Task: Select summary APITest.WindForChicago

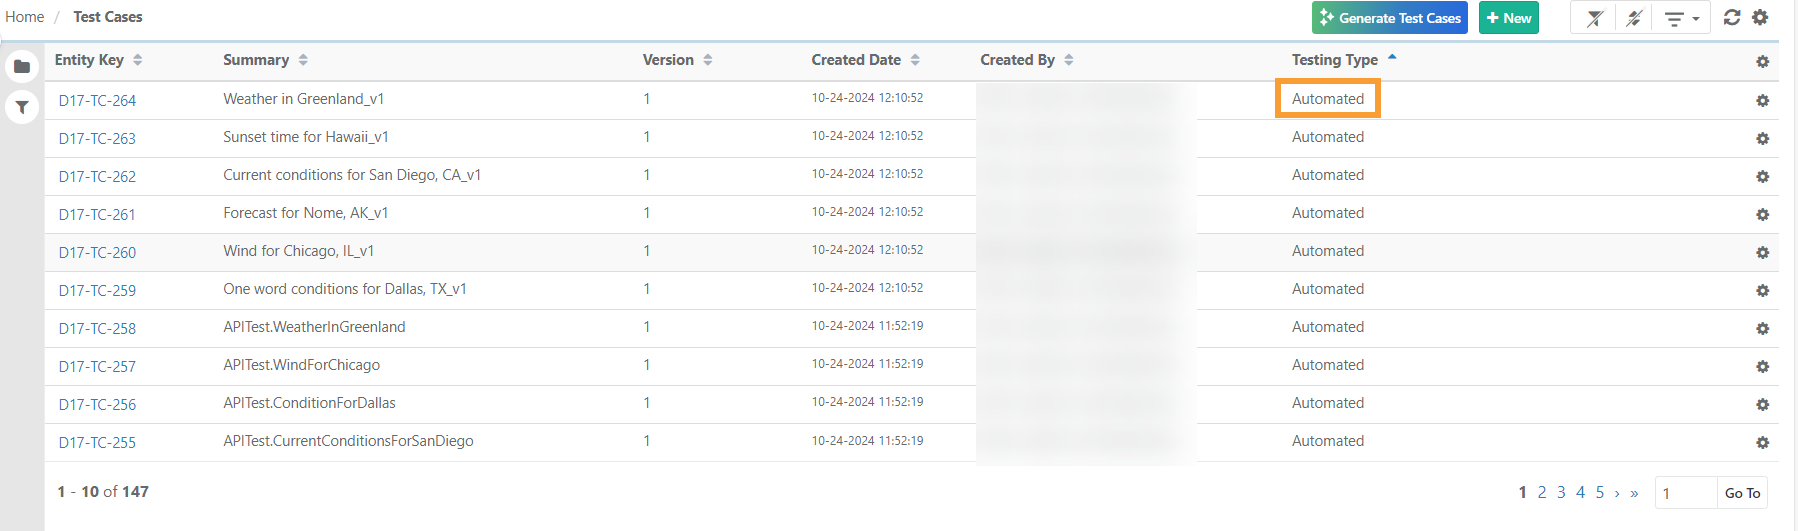Action: pos(302,365)
